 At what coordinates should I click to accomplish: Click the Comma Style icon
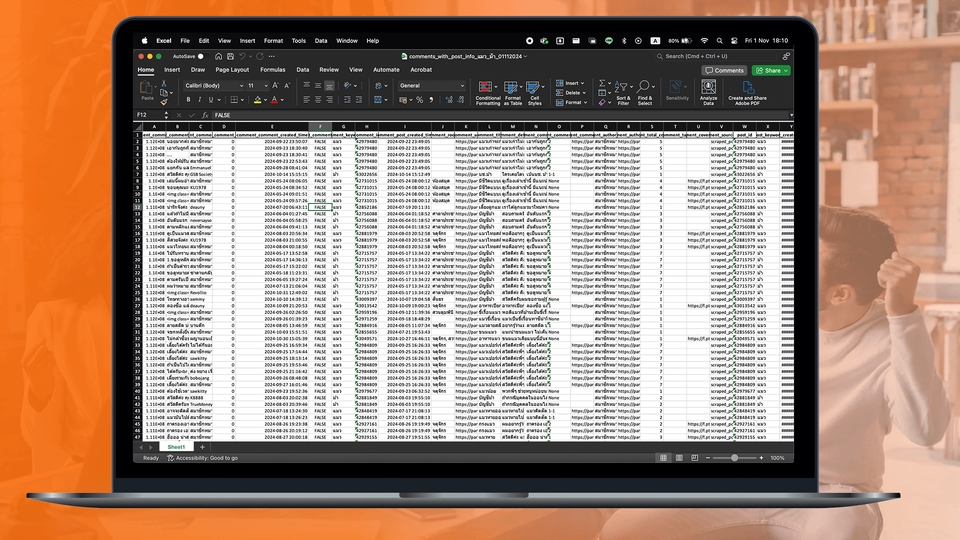(x=431, y=100)
